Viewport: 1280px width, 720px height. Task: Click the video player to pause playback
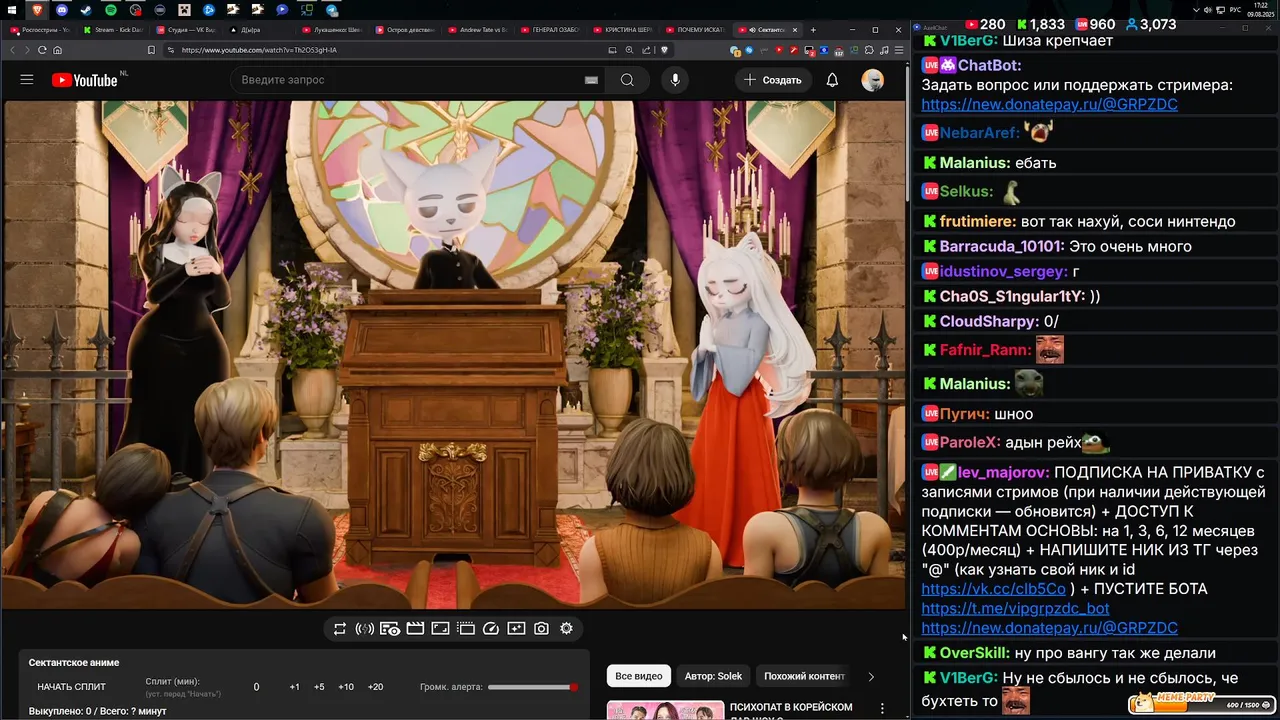point(453,354)
